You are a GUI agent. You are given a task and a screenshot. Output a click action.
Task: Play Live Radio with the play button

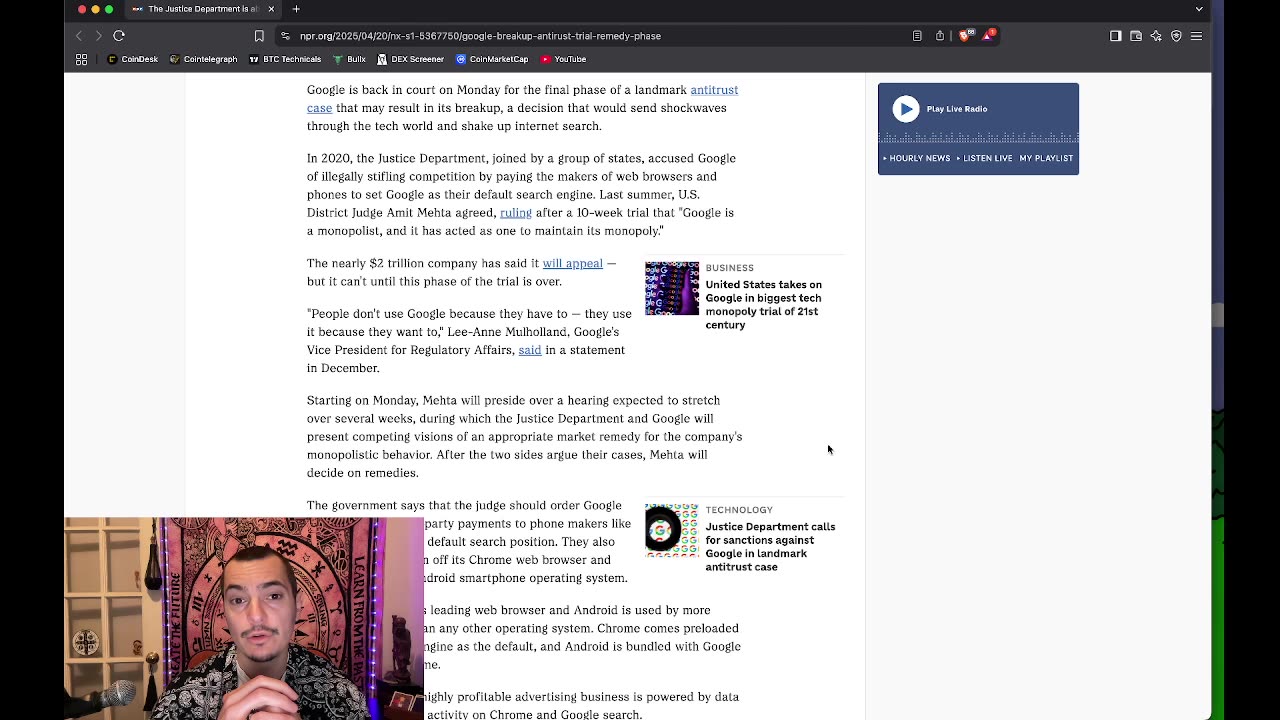click(905, 109)
